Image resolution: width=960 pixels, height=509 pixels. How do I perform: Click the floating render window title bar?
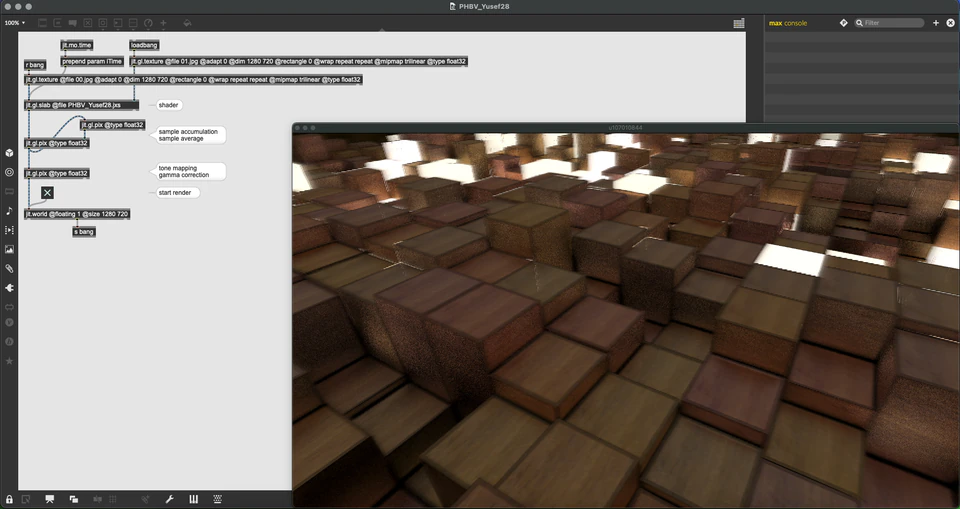point(626,127)
